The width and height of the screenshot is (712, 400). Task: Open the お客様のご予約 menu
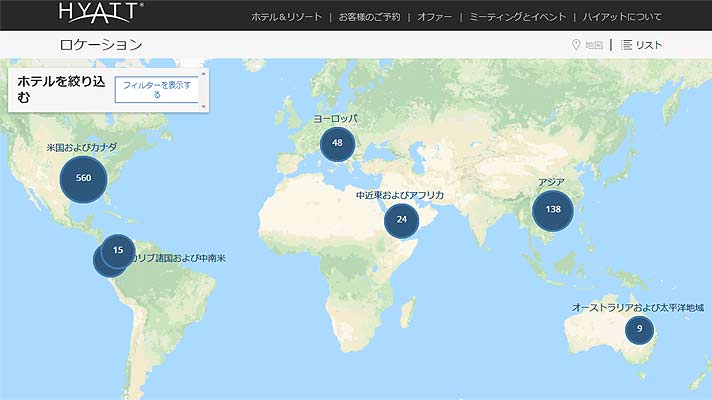[369, 17]
